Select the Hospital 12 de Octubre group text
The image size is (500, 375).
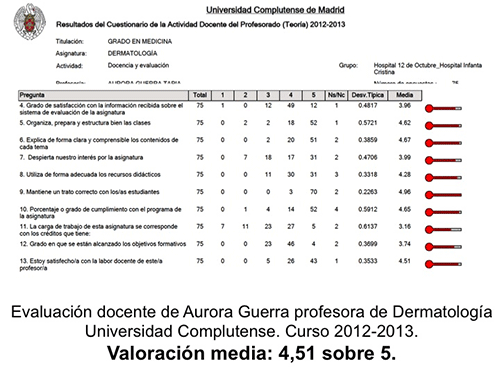[428, 69]
